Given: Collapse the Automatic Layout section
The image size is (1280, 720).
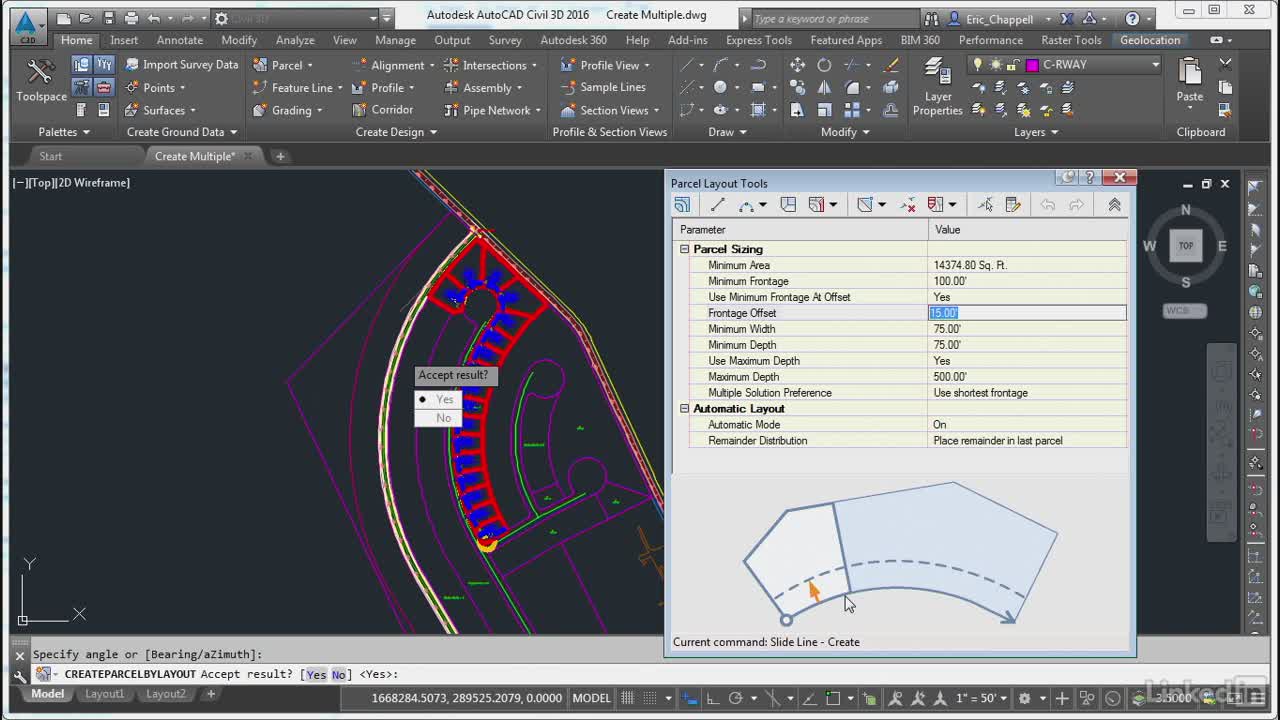Looking at the screenshot, I should click(x=685, y=409).
